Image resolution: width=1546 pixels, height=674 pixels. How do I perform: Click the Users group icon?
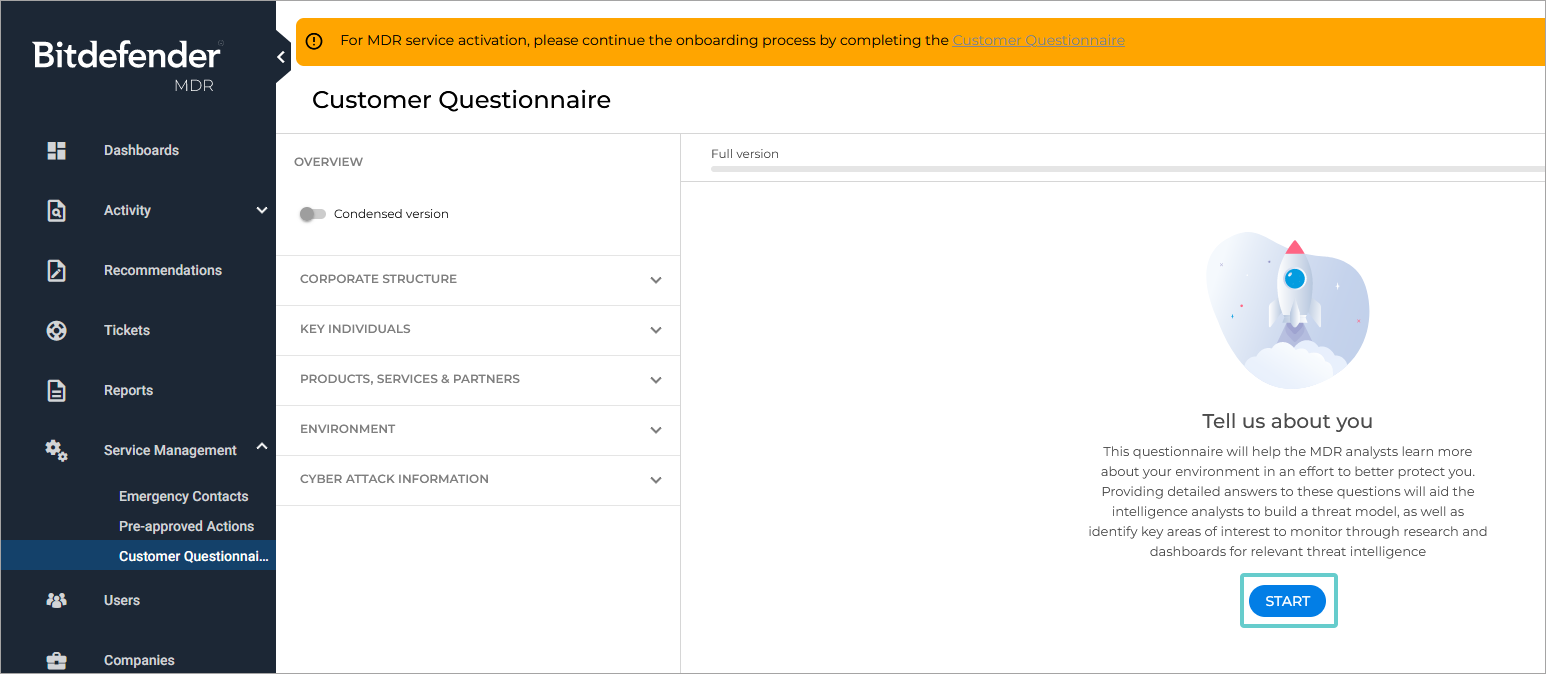57,601
